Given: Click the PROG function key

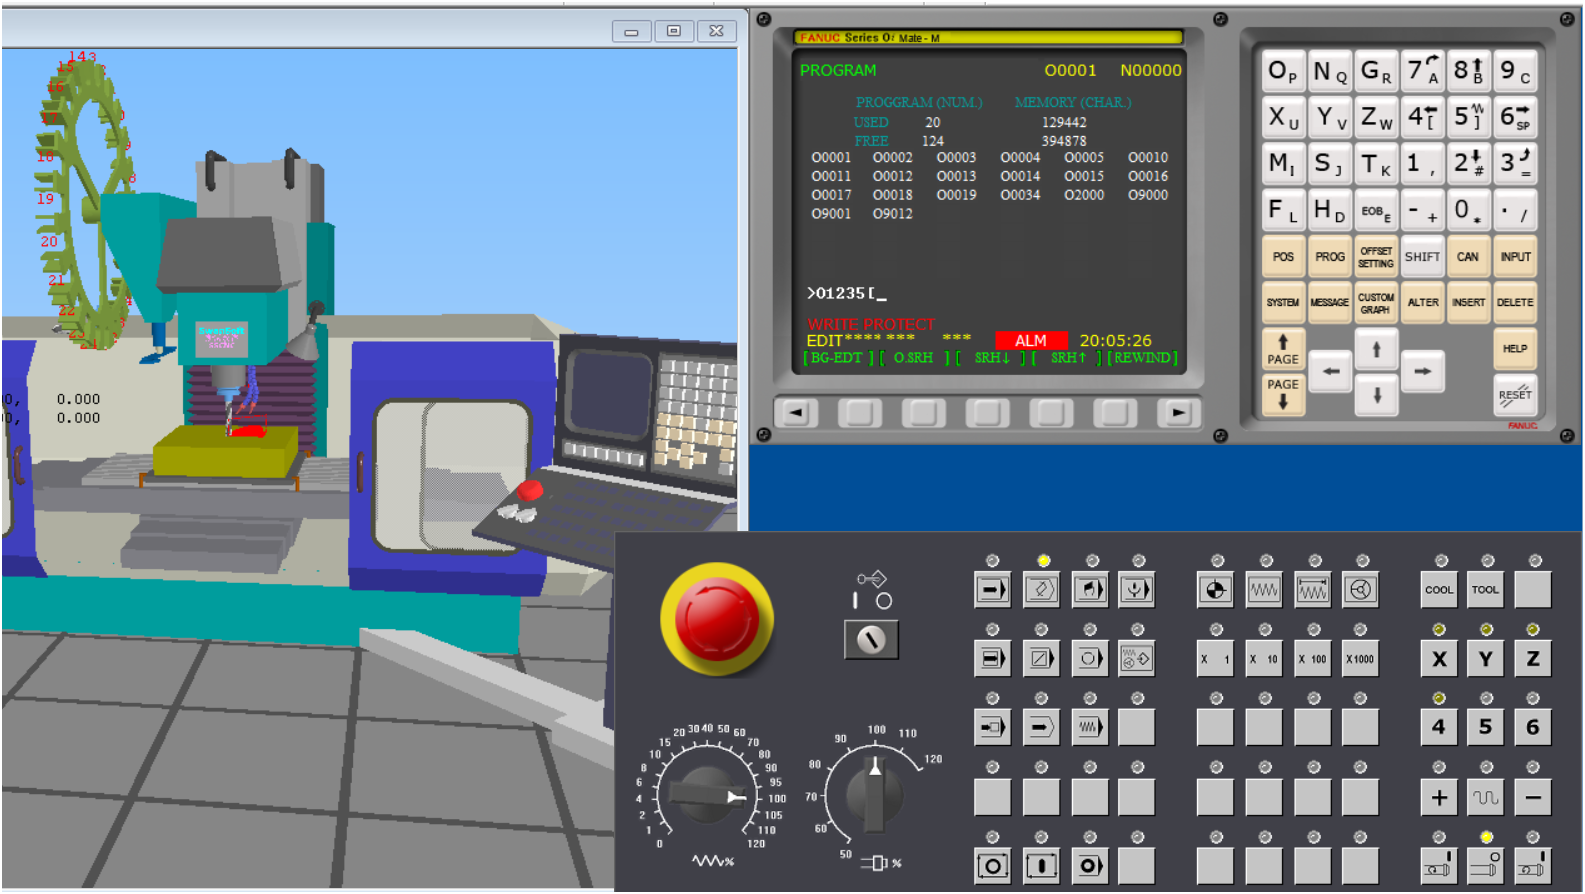Looking at the screenshot, I should point(1330,257).
